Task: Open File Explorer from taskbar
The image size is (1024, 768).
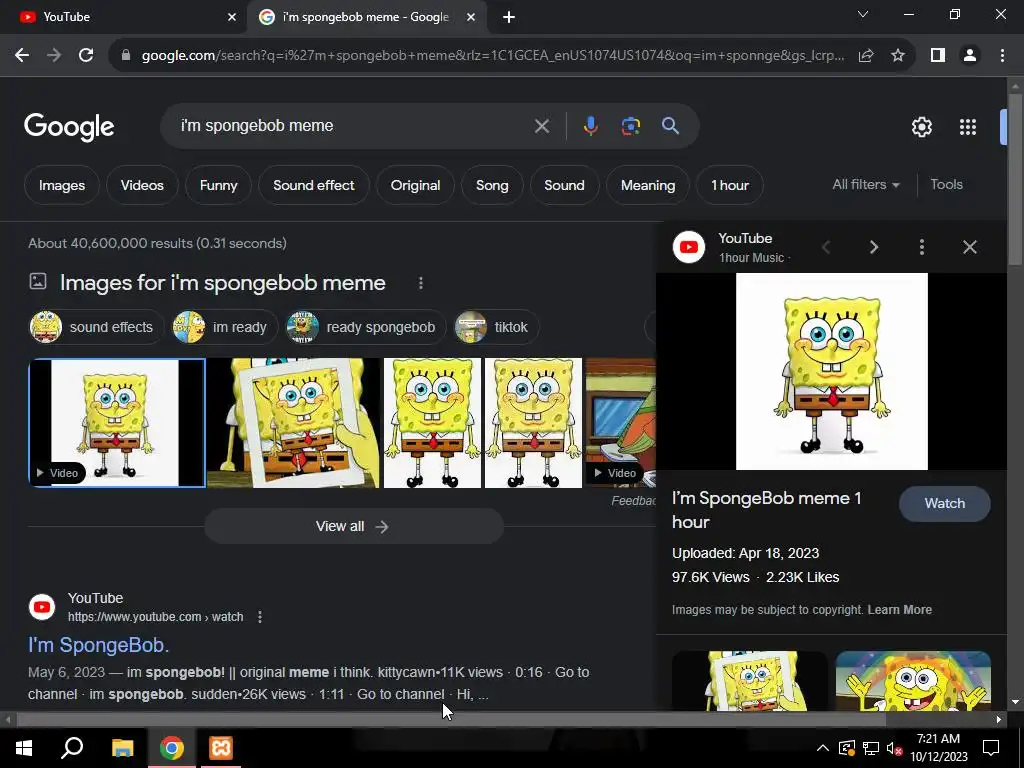Action: [x=122, y=748]
